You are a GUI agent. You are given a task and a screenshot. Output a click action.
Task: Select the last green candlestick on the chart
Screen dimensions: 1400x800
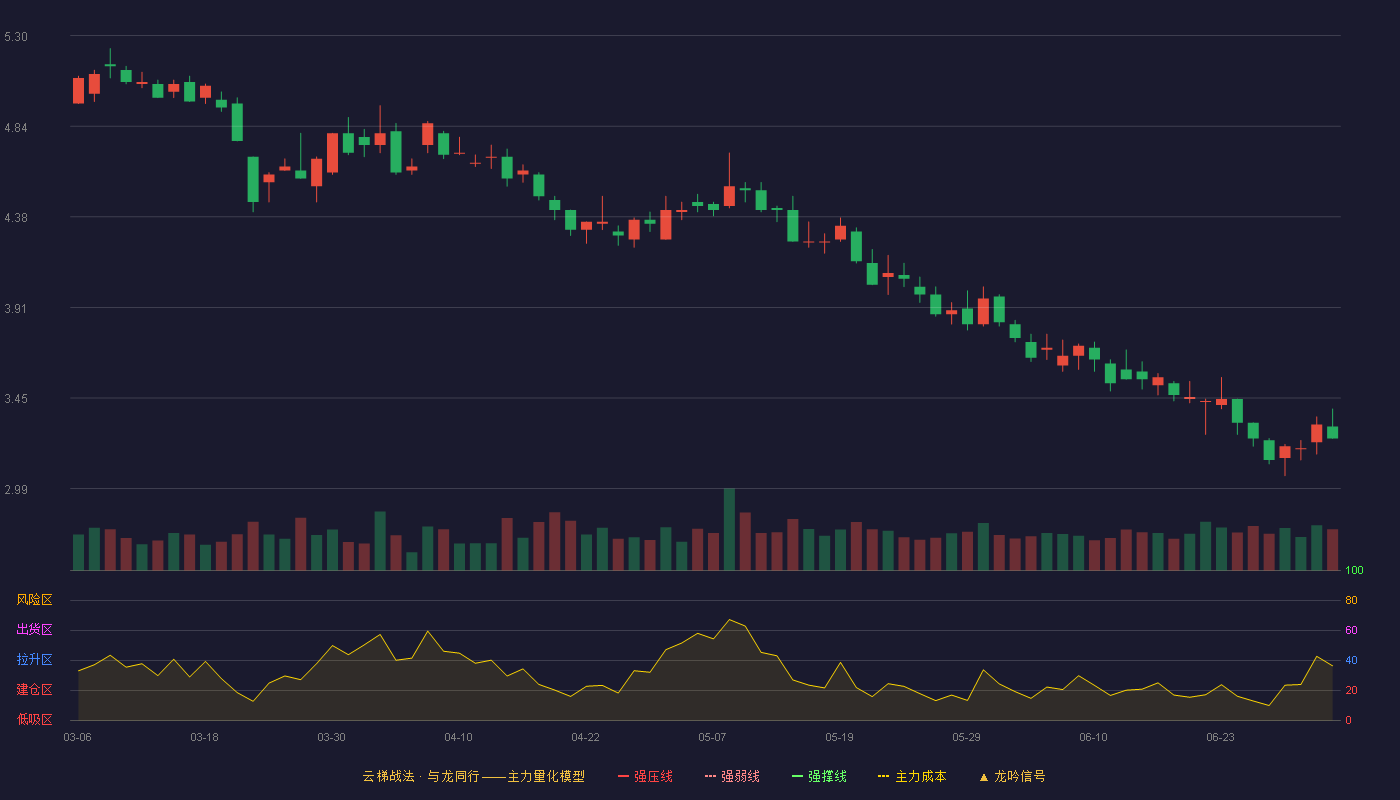tap(1332, 432)
